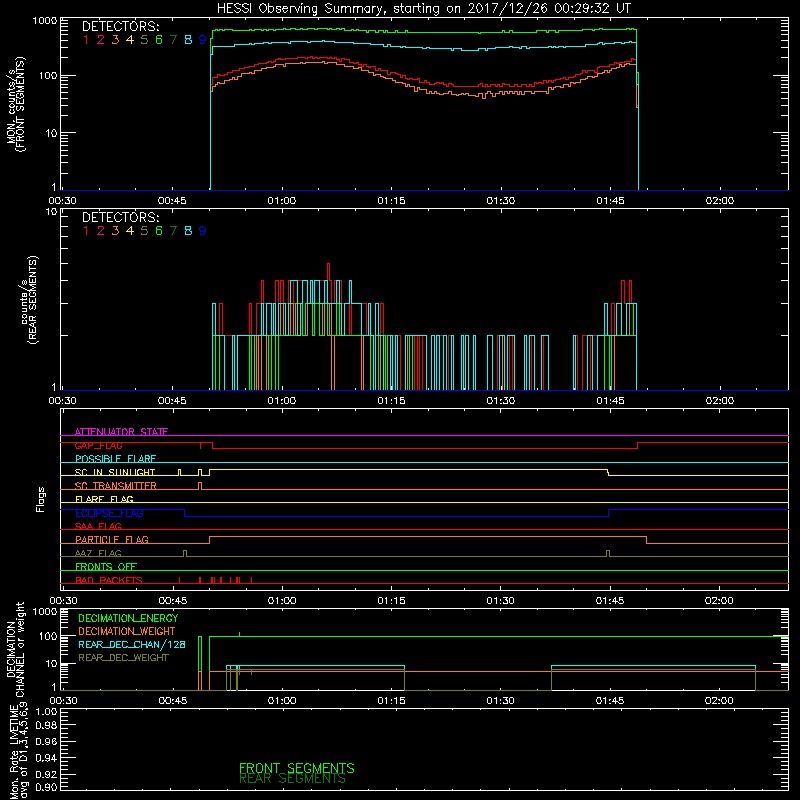The image size is (800, 800).
Task: Click the 0.90 value on livetime y-axis
Action: (46, 787)
